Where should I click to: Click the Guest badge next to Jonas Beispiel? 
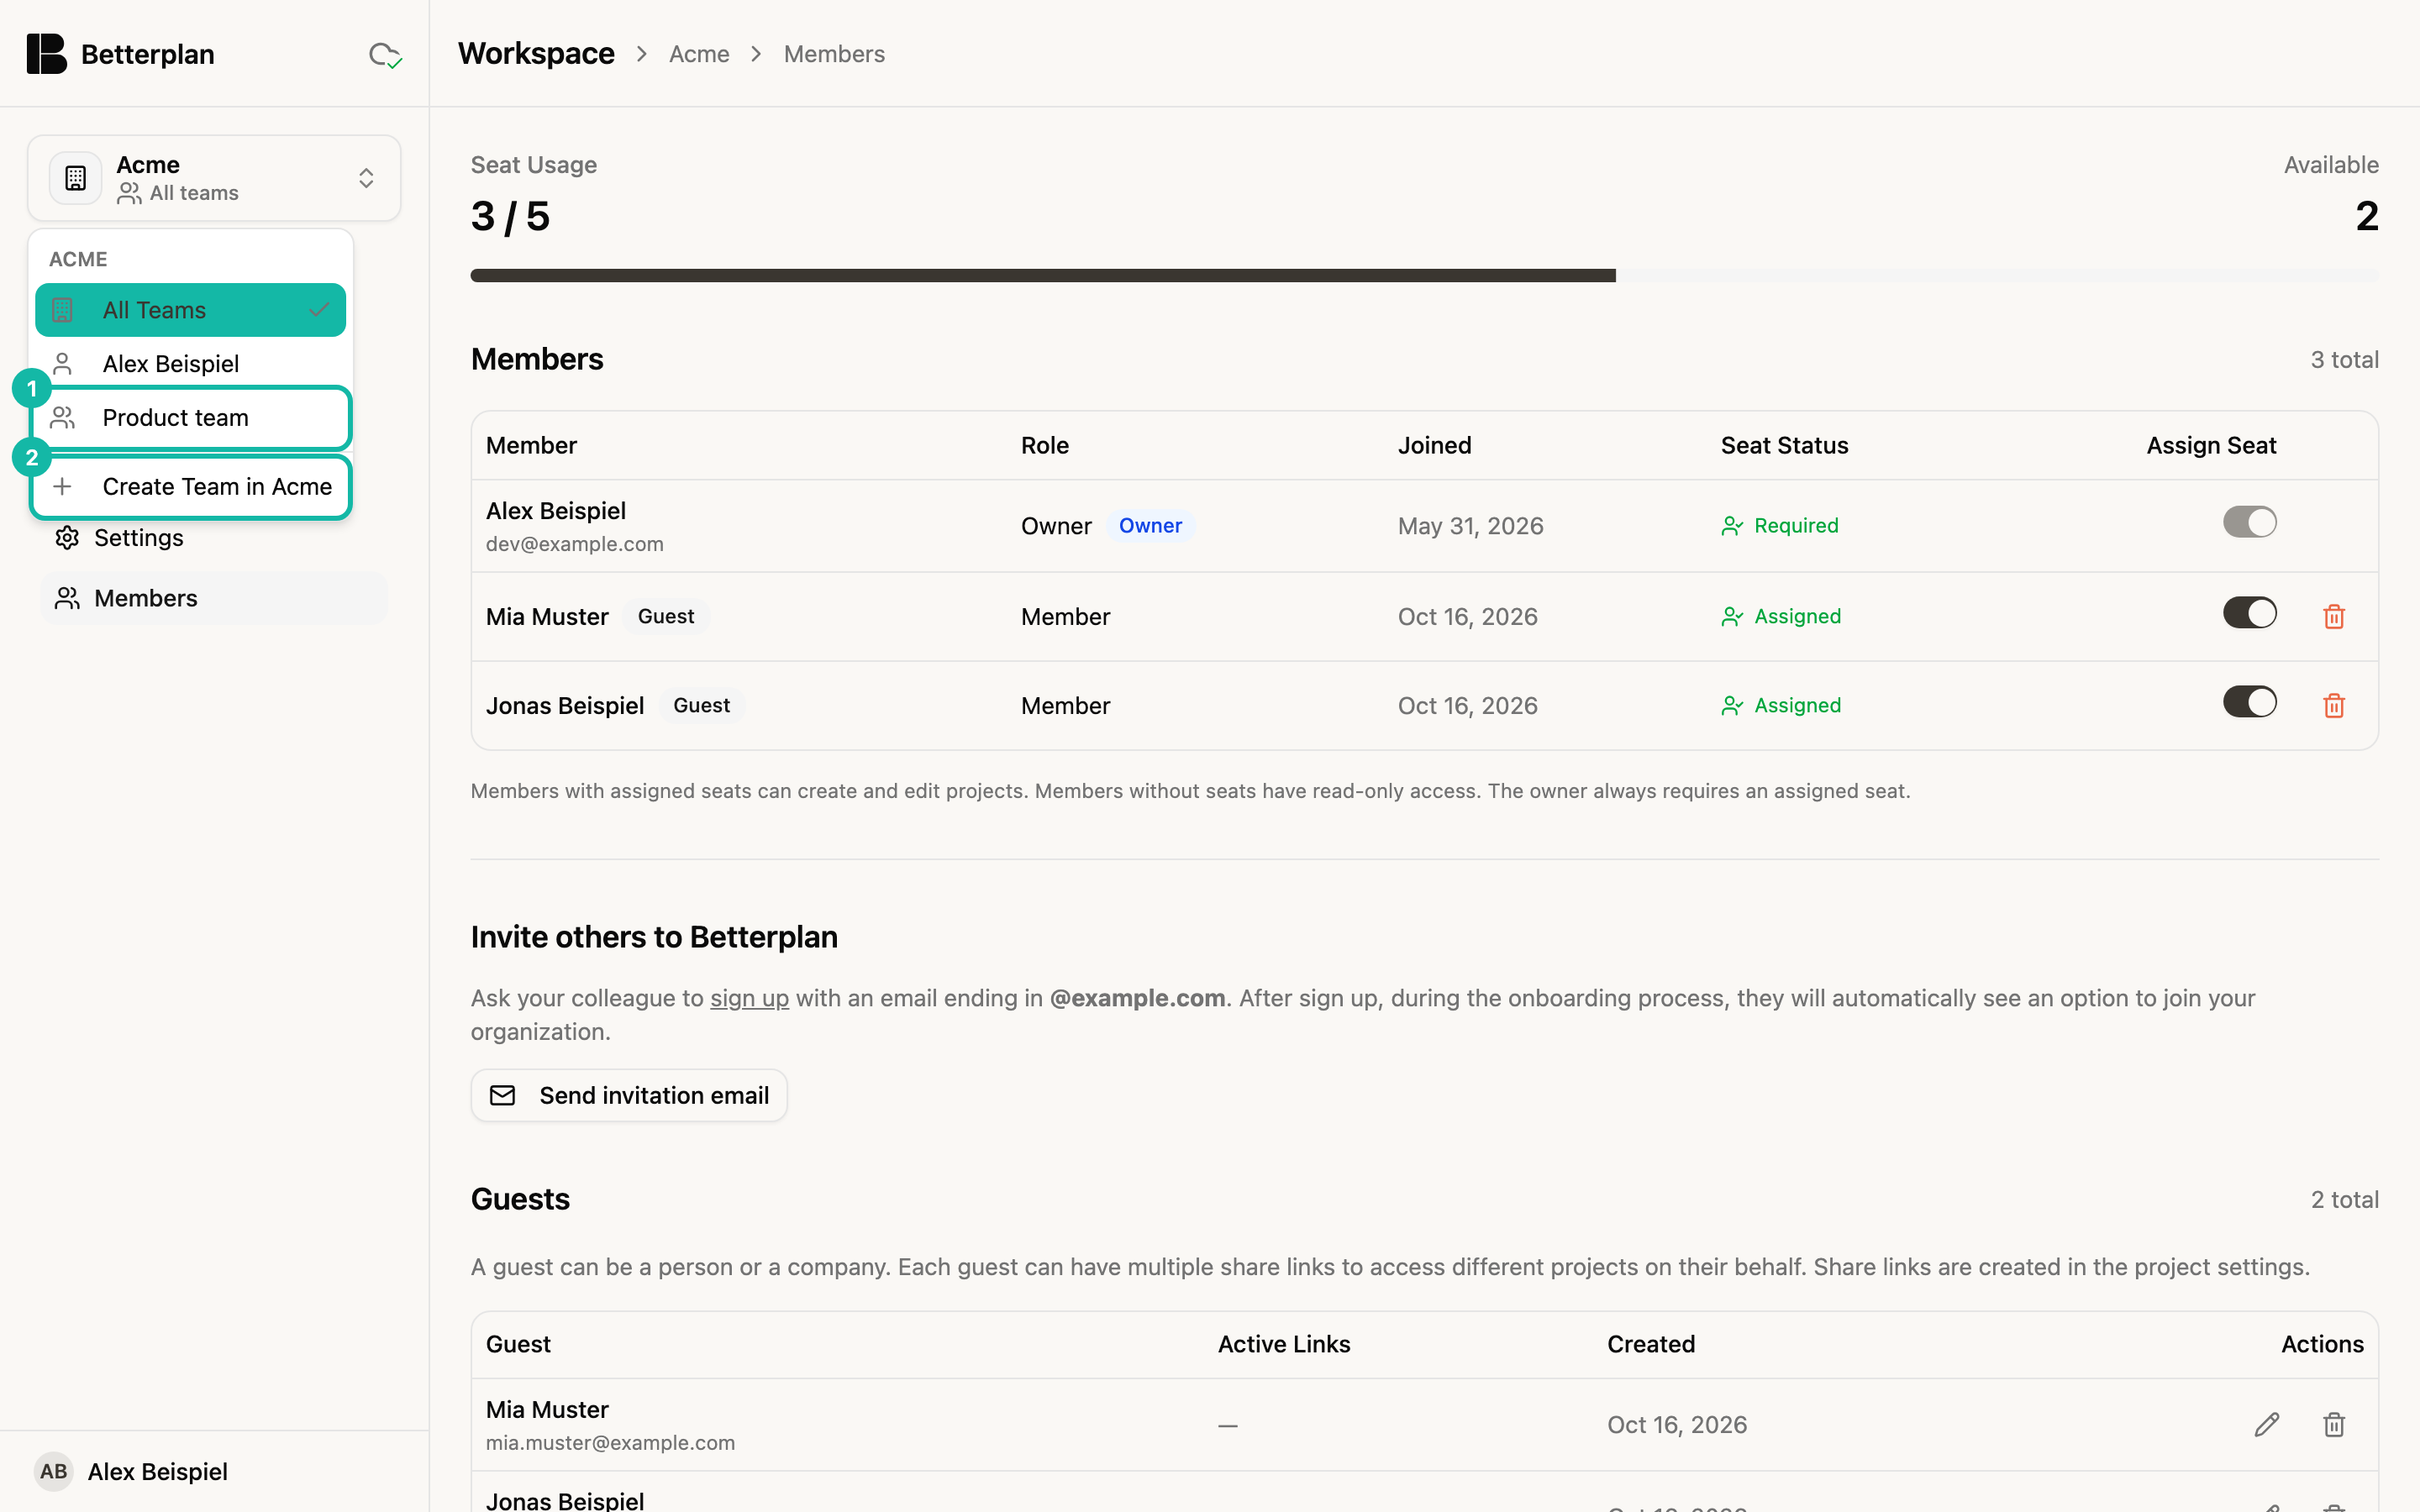point(701,705)
